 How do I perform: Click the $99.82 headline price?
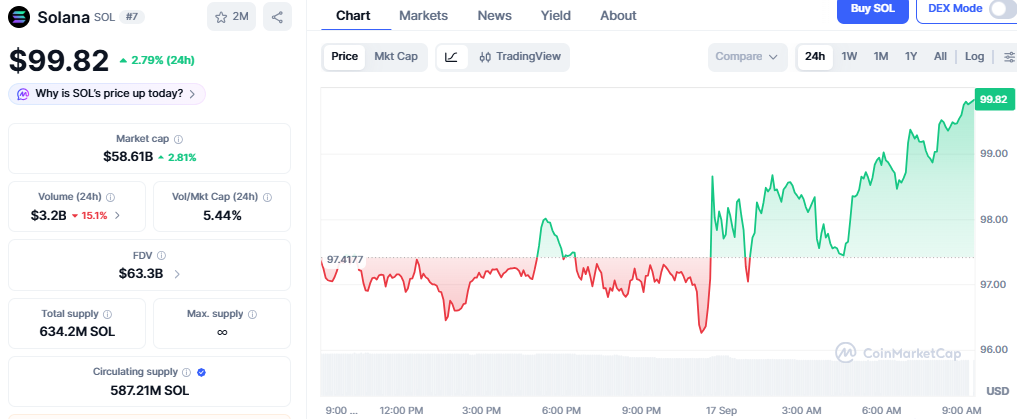click(x=59, y=60)
